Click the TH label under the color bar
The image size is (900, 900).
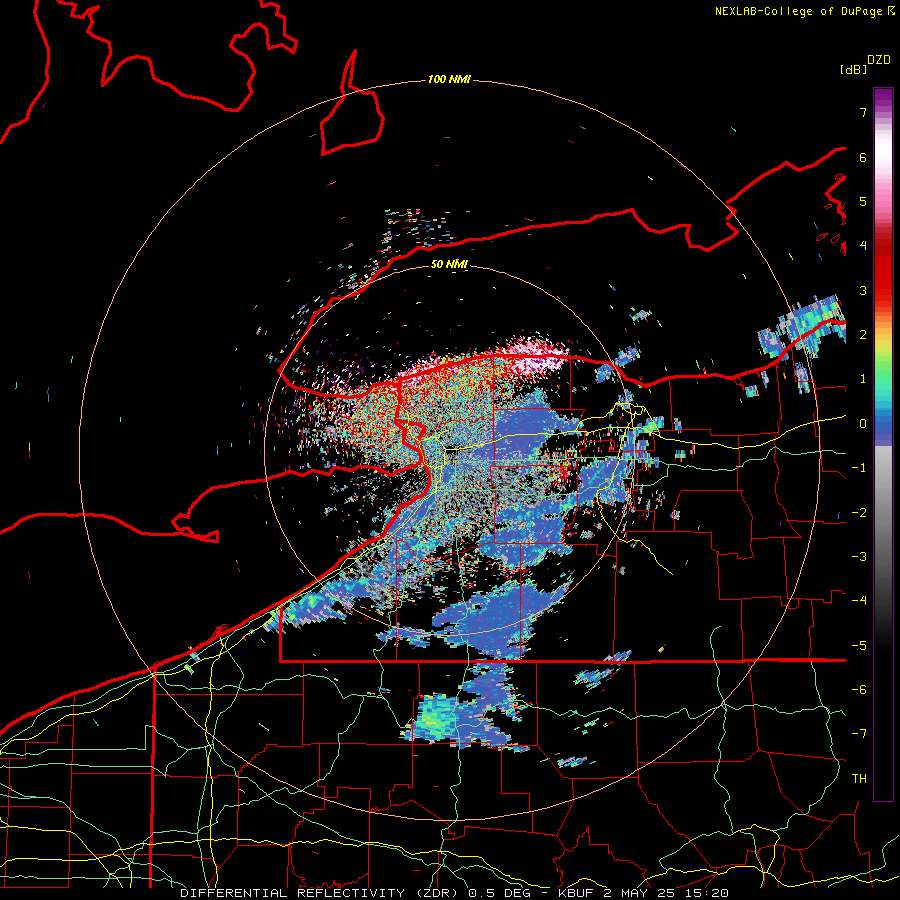859,778
